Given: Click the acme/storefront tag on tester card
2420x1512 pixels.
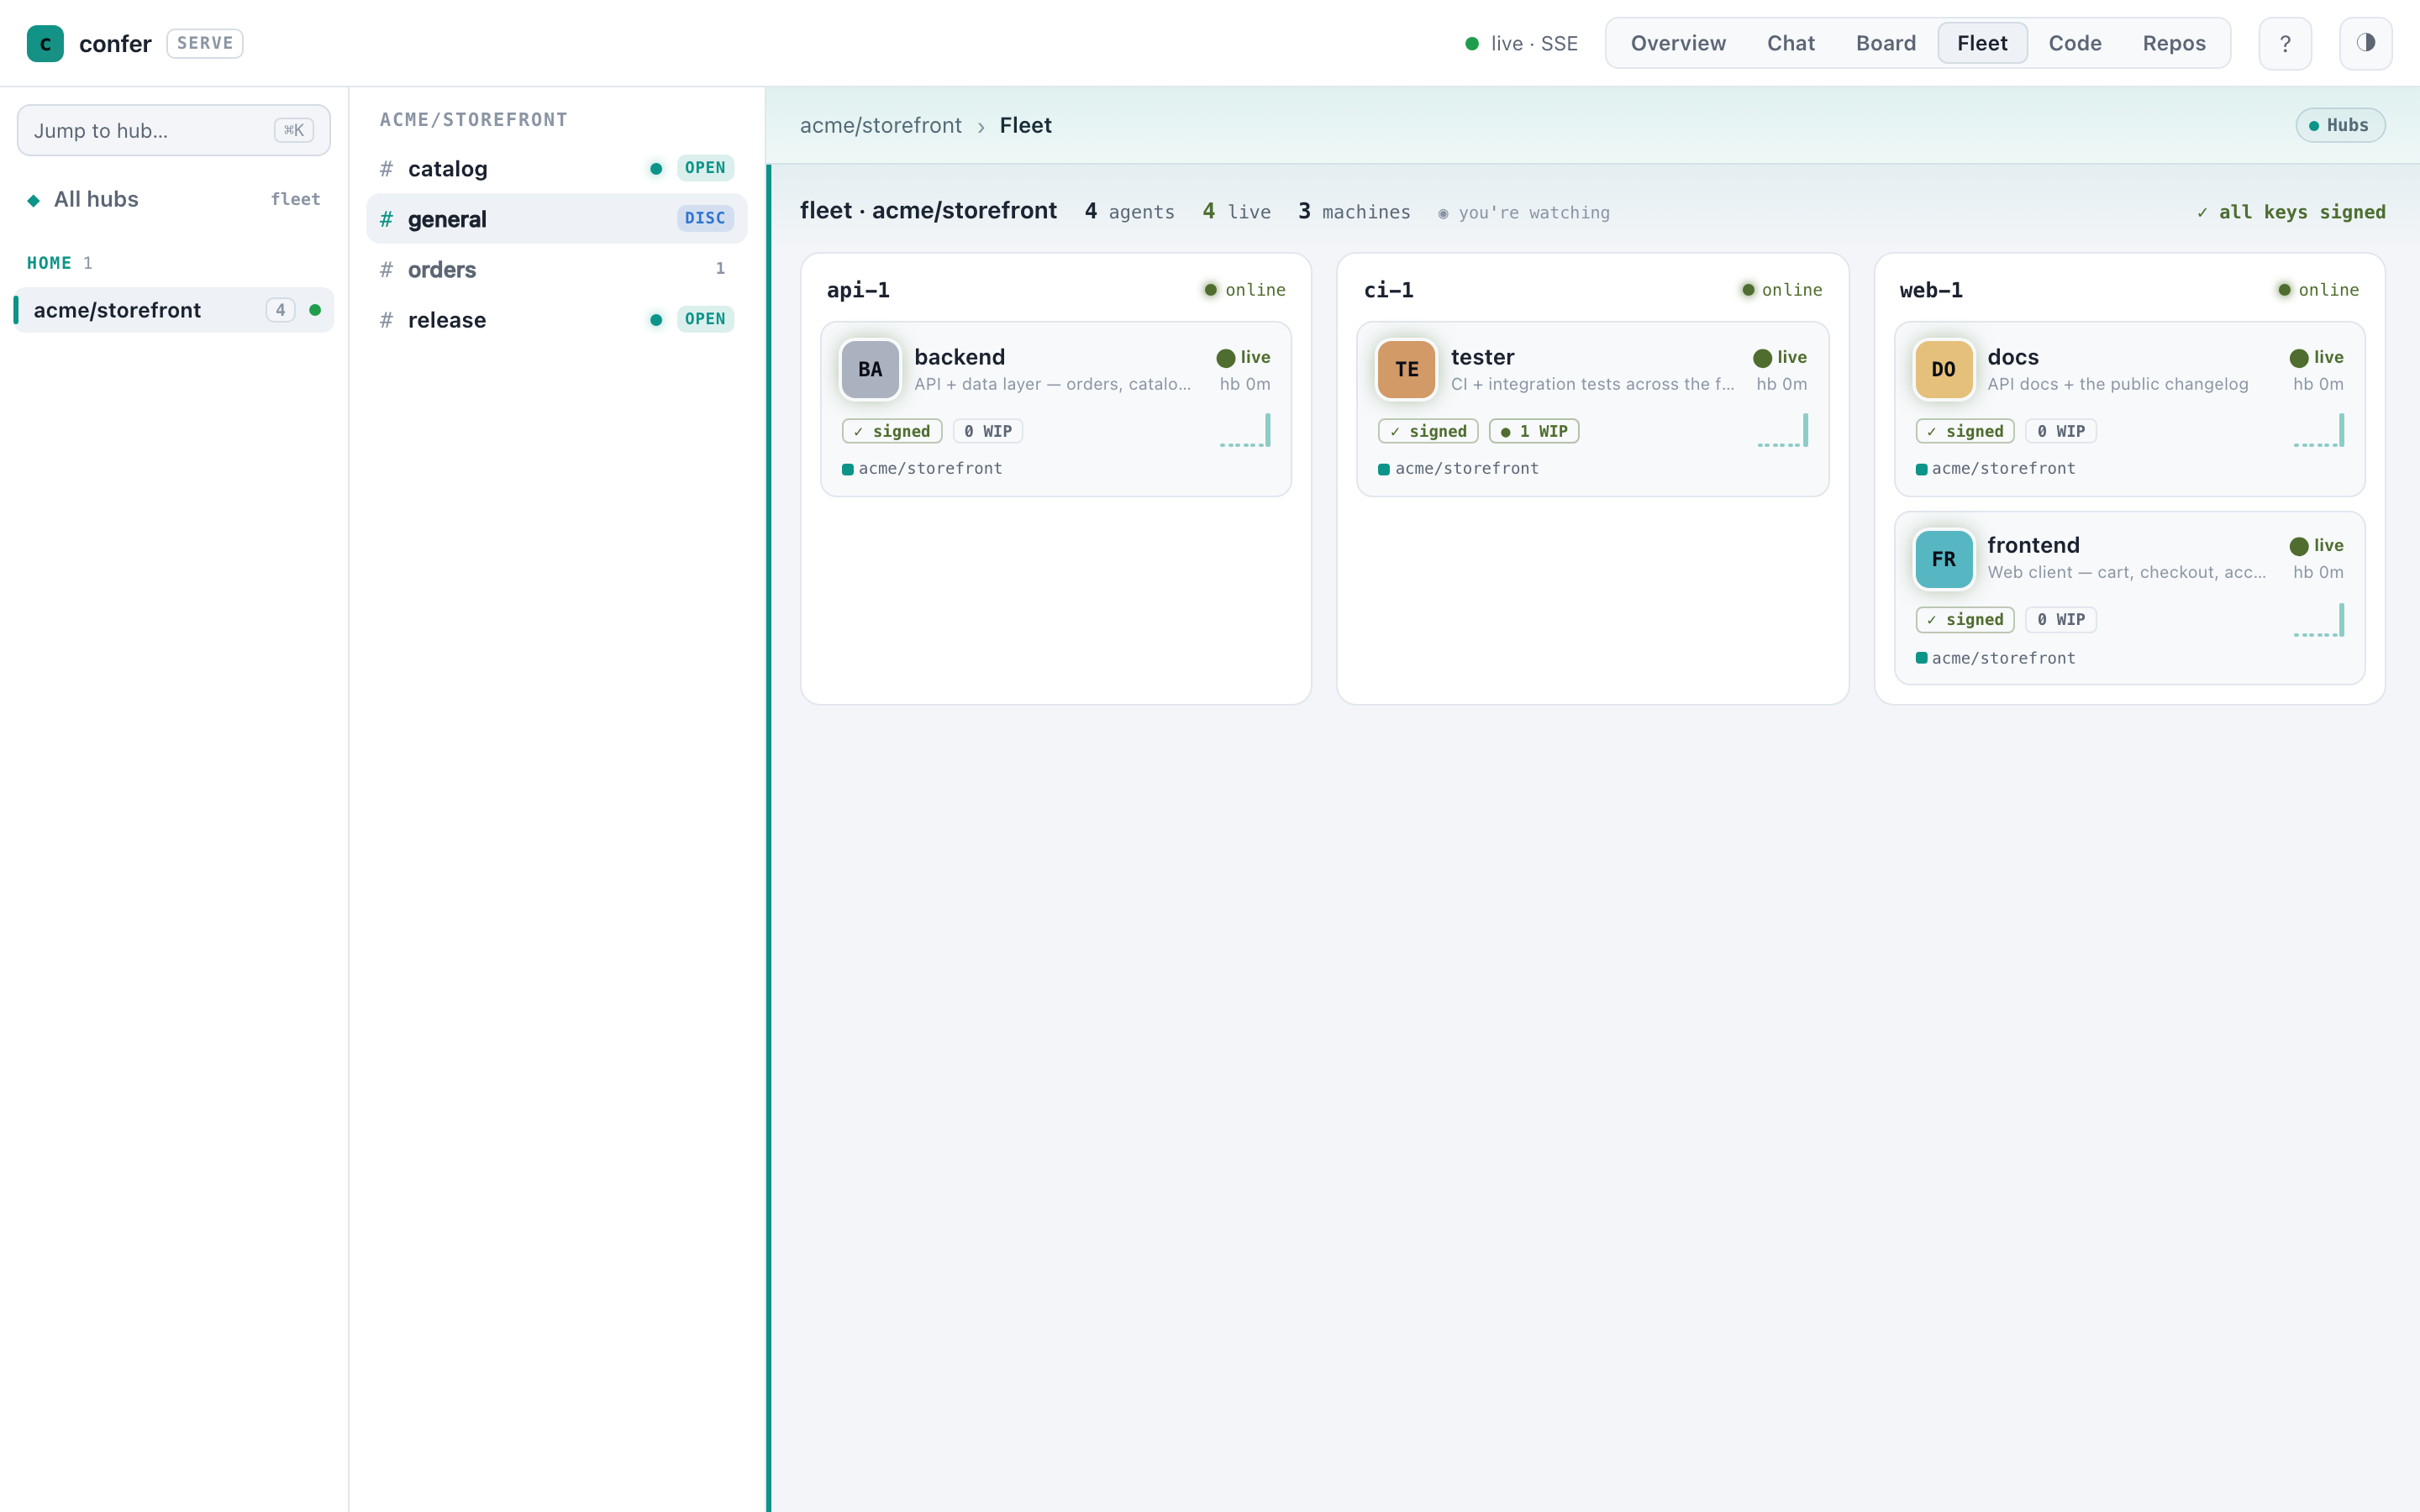Looking at the screenshot, I should point(1458,468).
